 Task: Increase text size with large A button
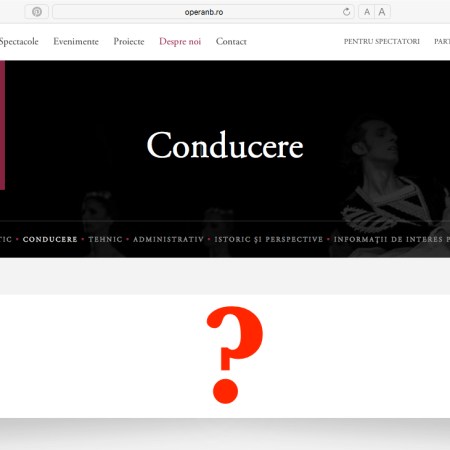point(382,12)
